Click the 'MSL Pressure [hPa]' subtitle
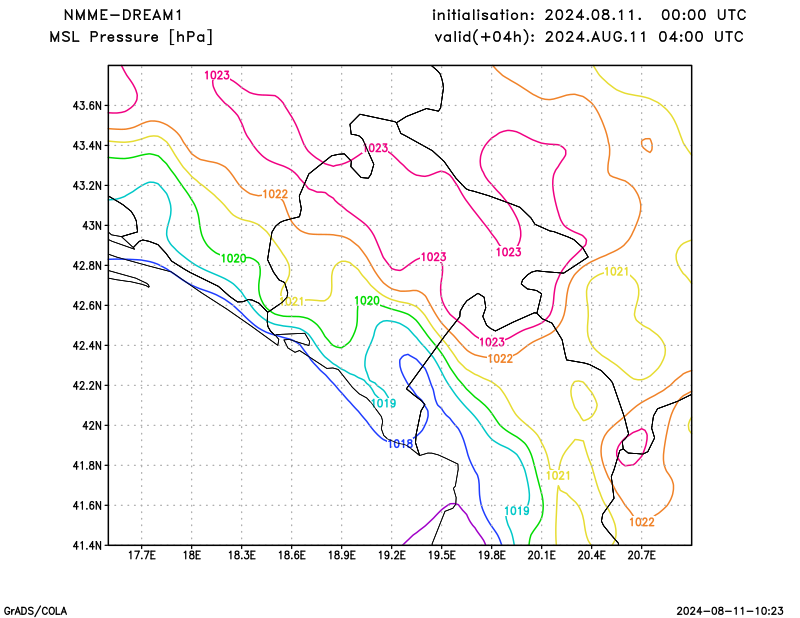 pyautogui.click(x=131, y=37)
